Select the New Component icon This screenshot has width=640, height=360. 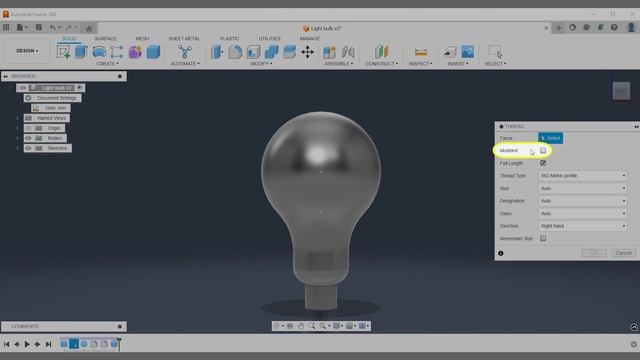329,52
